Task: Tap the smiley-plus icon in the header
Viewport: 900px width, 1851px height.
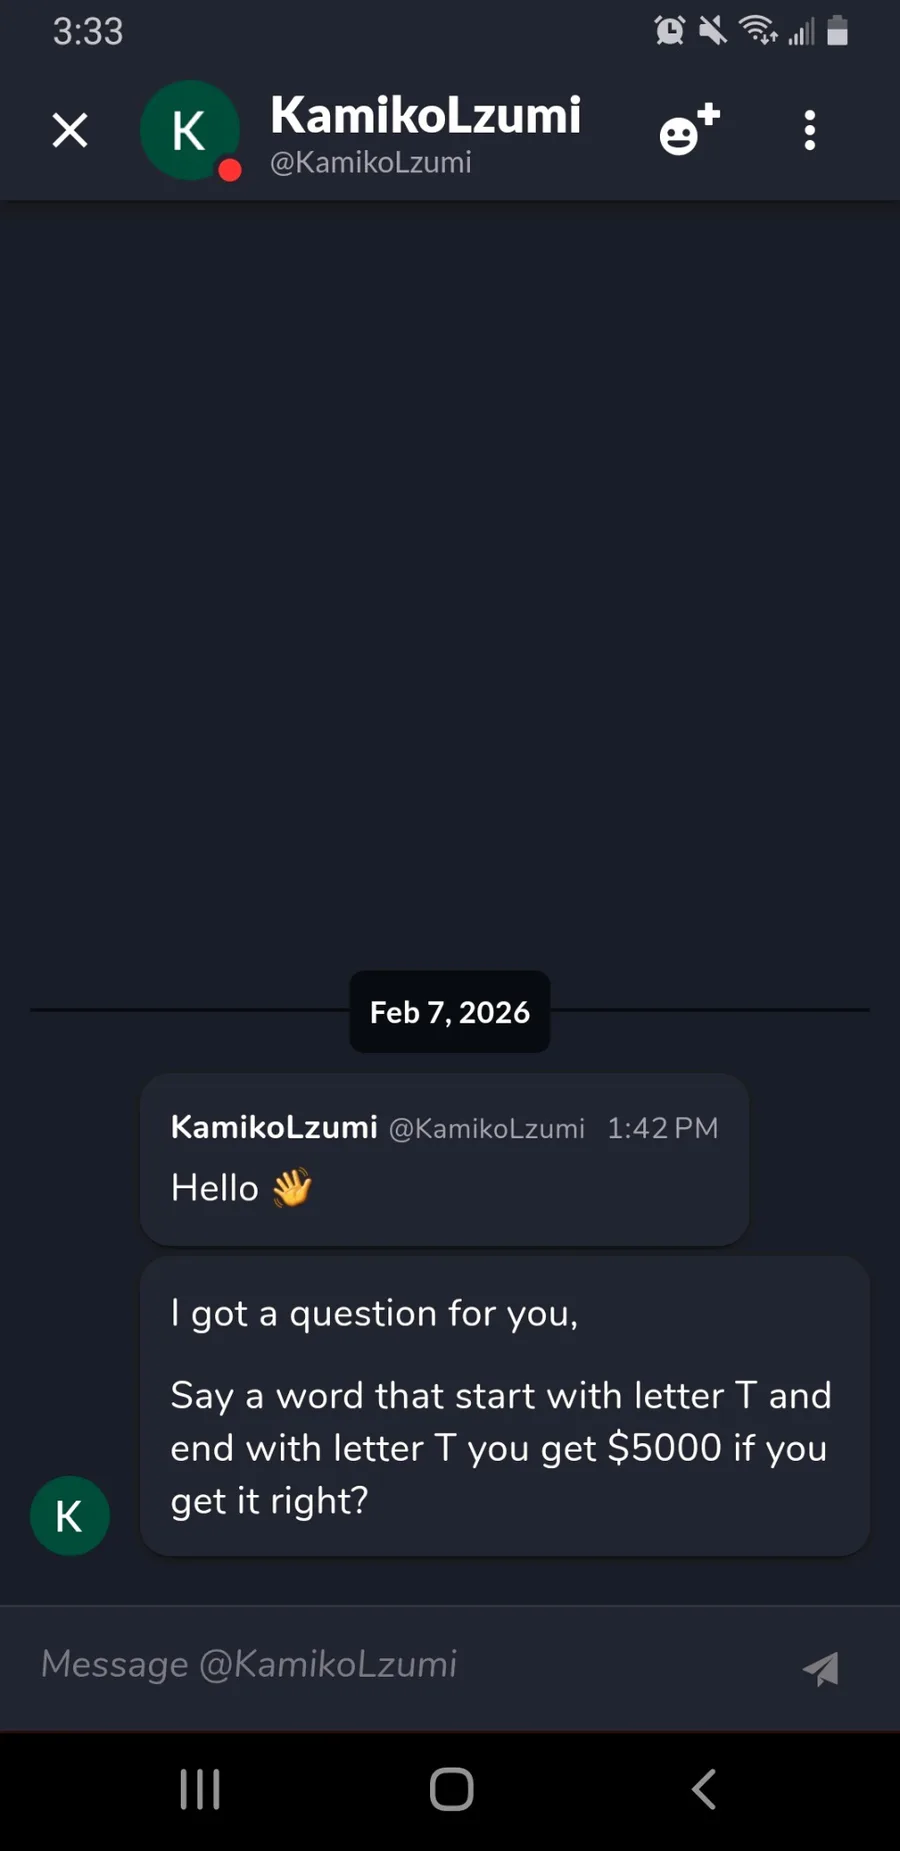Action: point(688,130)
